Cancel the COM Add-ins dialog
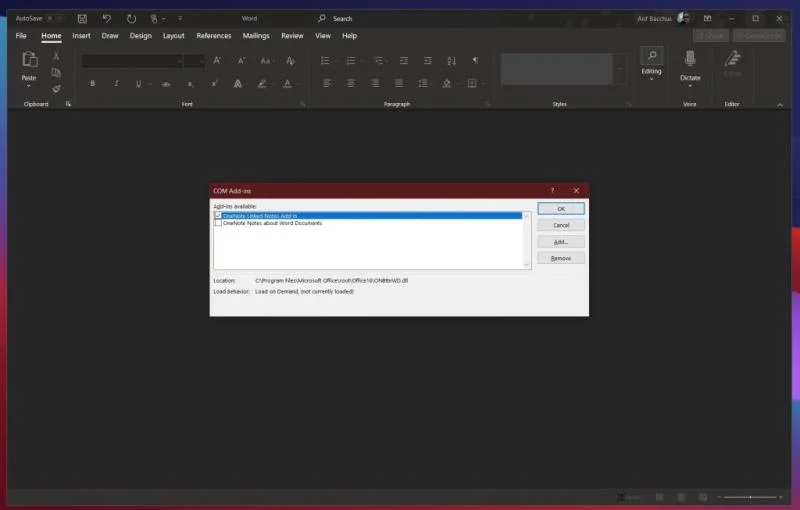Viewport: 800px width, 510px height. pyautogui.click(x=561, y=225)
